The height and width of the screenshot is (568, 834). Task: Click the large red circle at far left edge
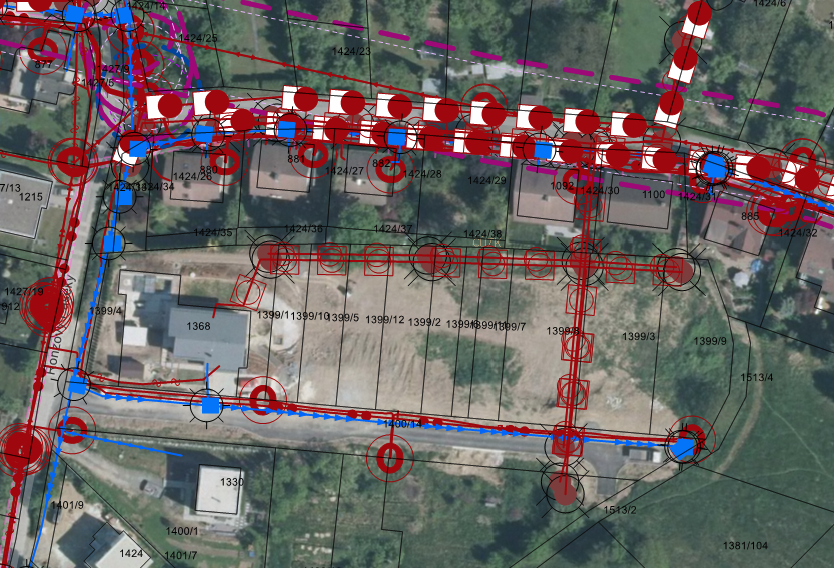pos(20,447)
